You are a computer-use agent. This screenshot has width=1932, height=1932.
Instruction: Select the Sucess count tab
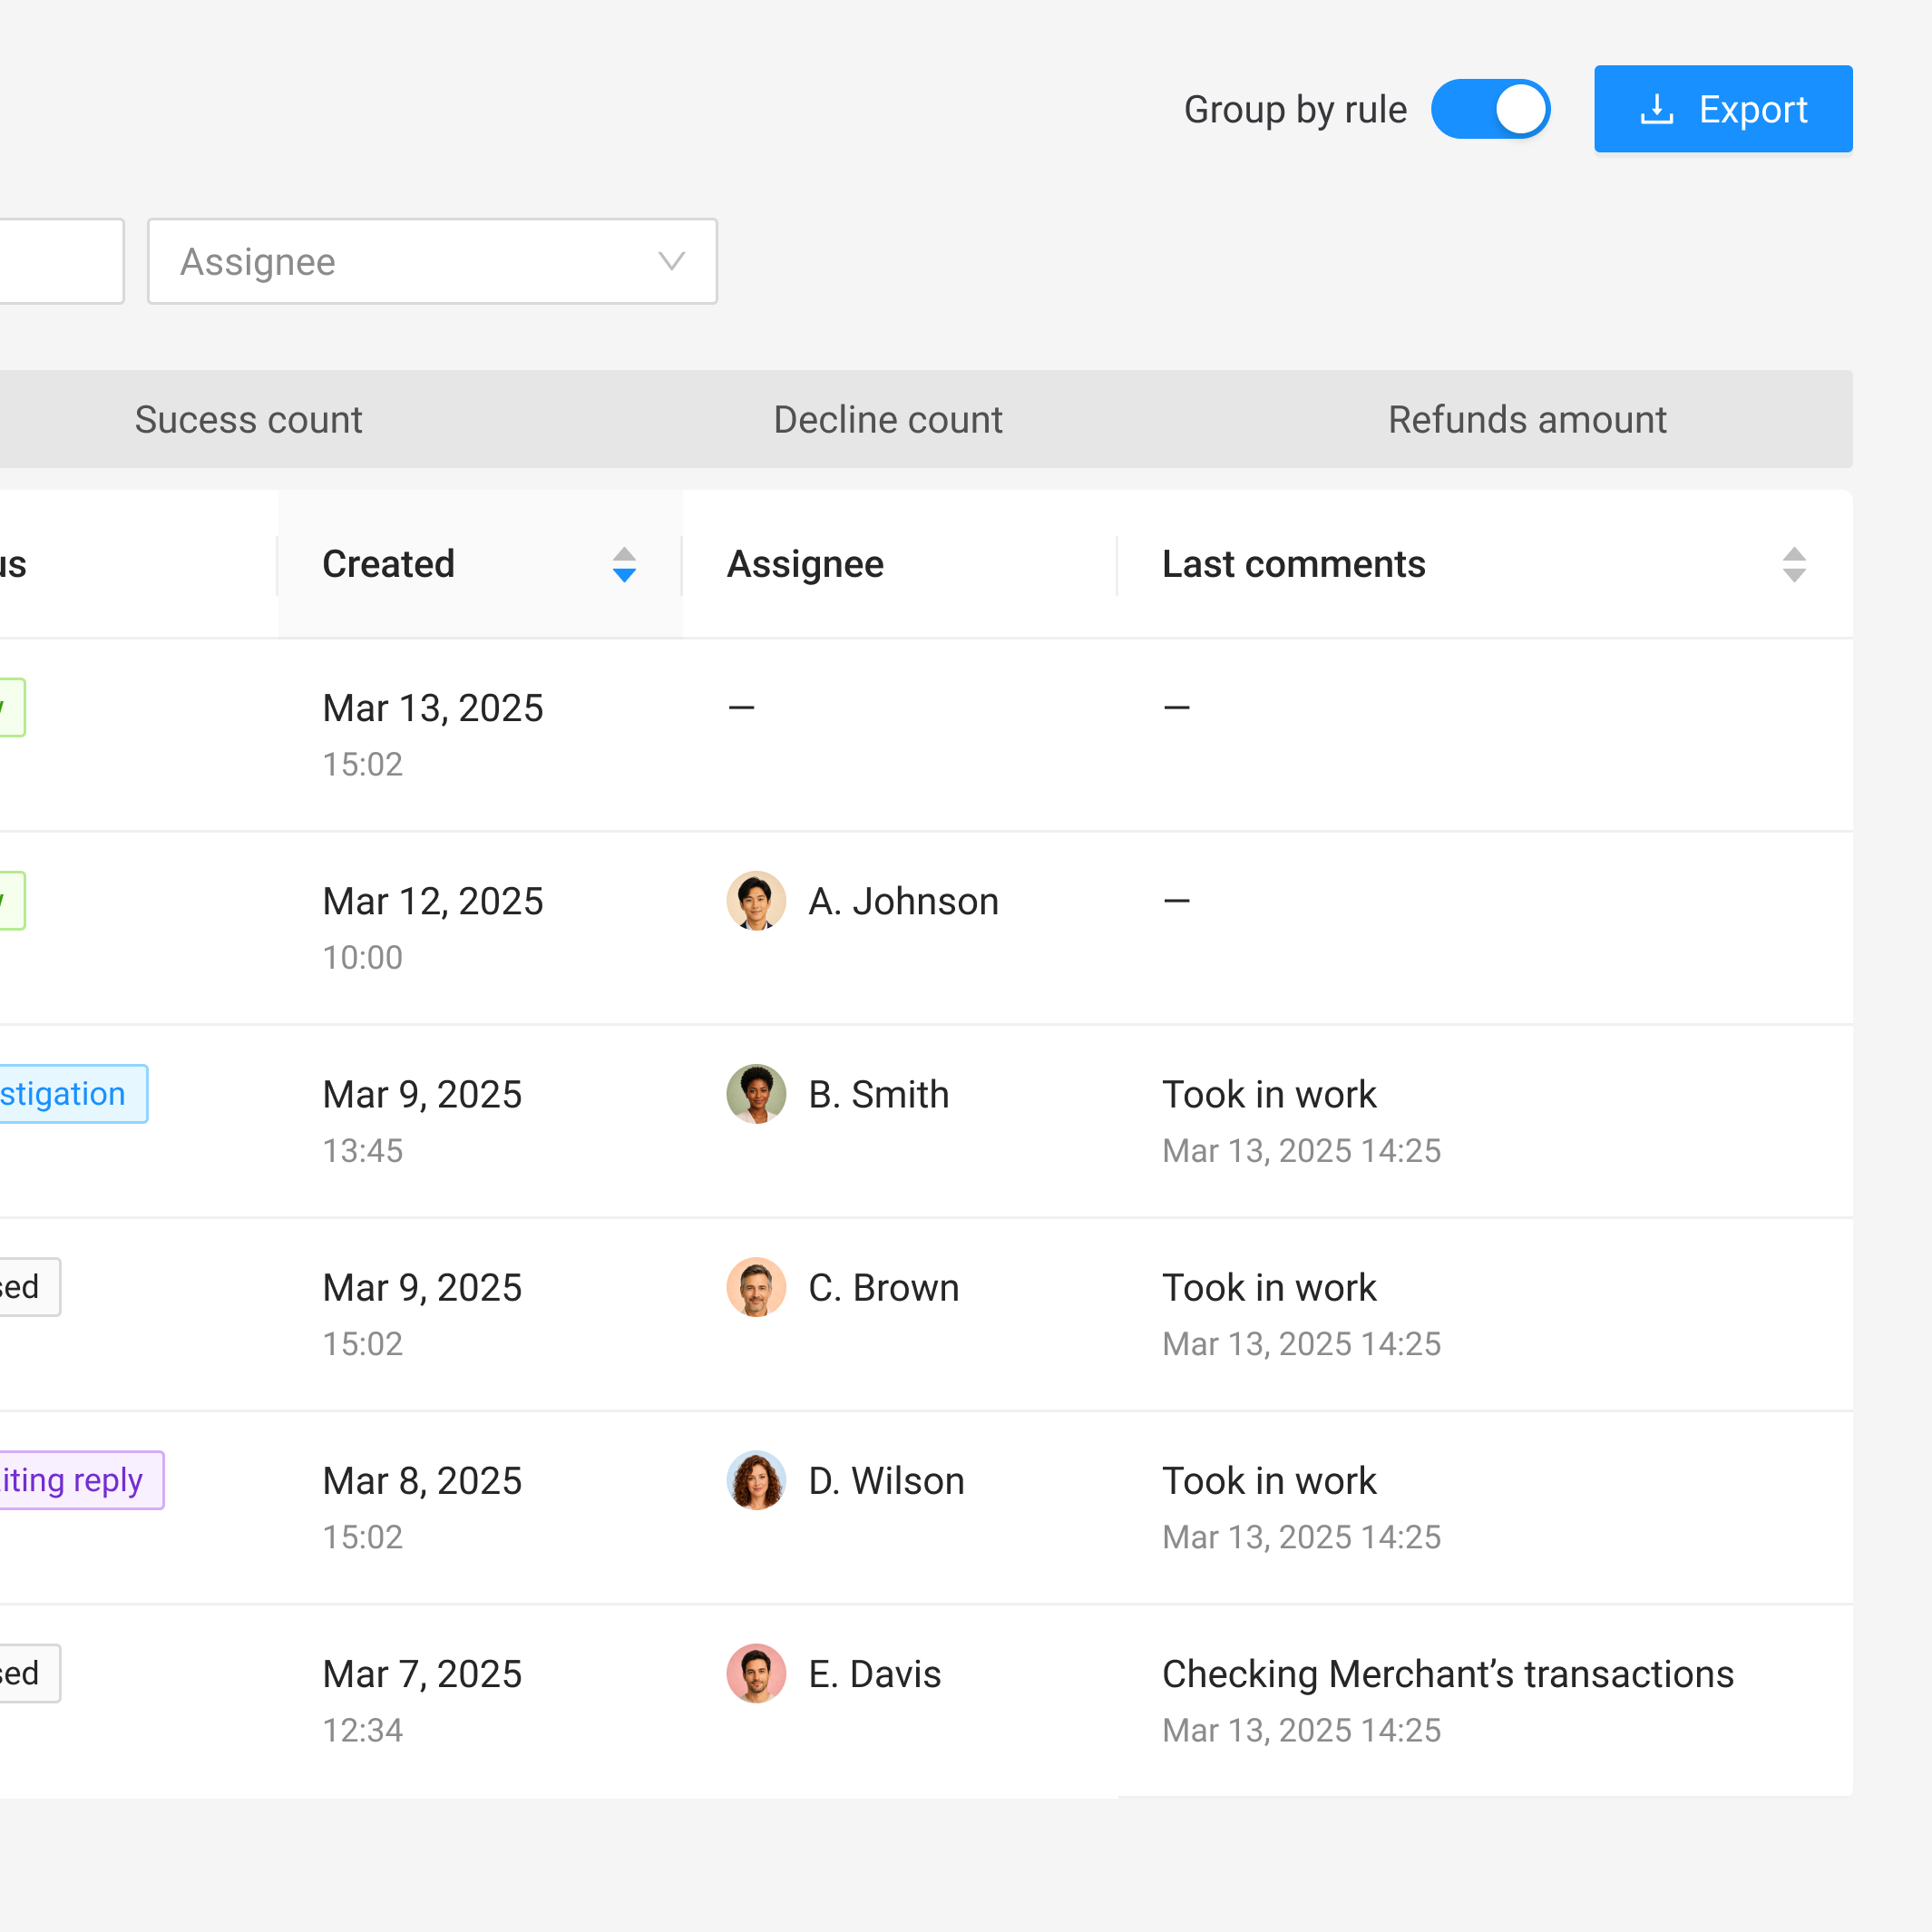248,419
